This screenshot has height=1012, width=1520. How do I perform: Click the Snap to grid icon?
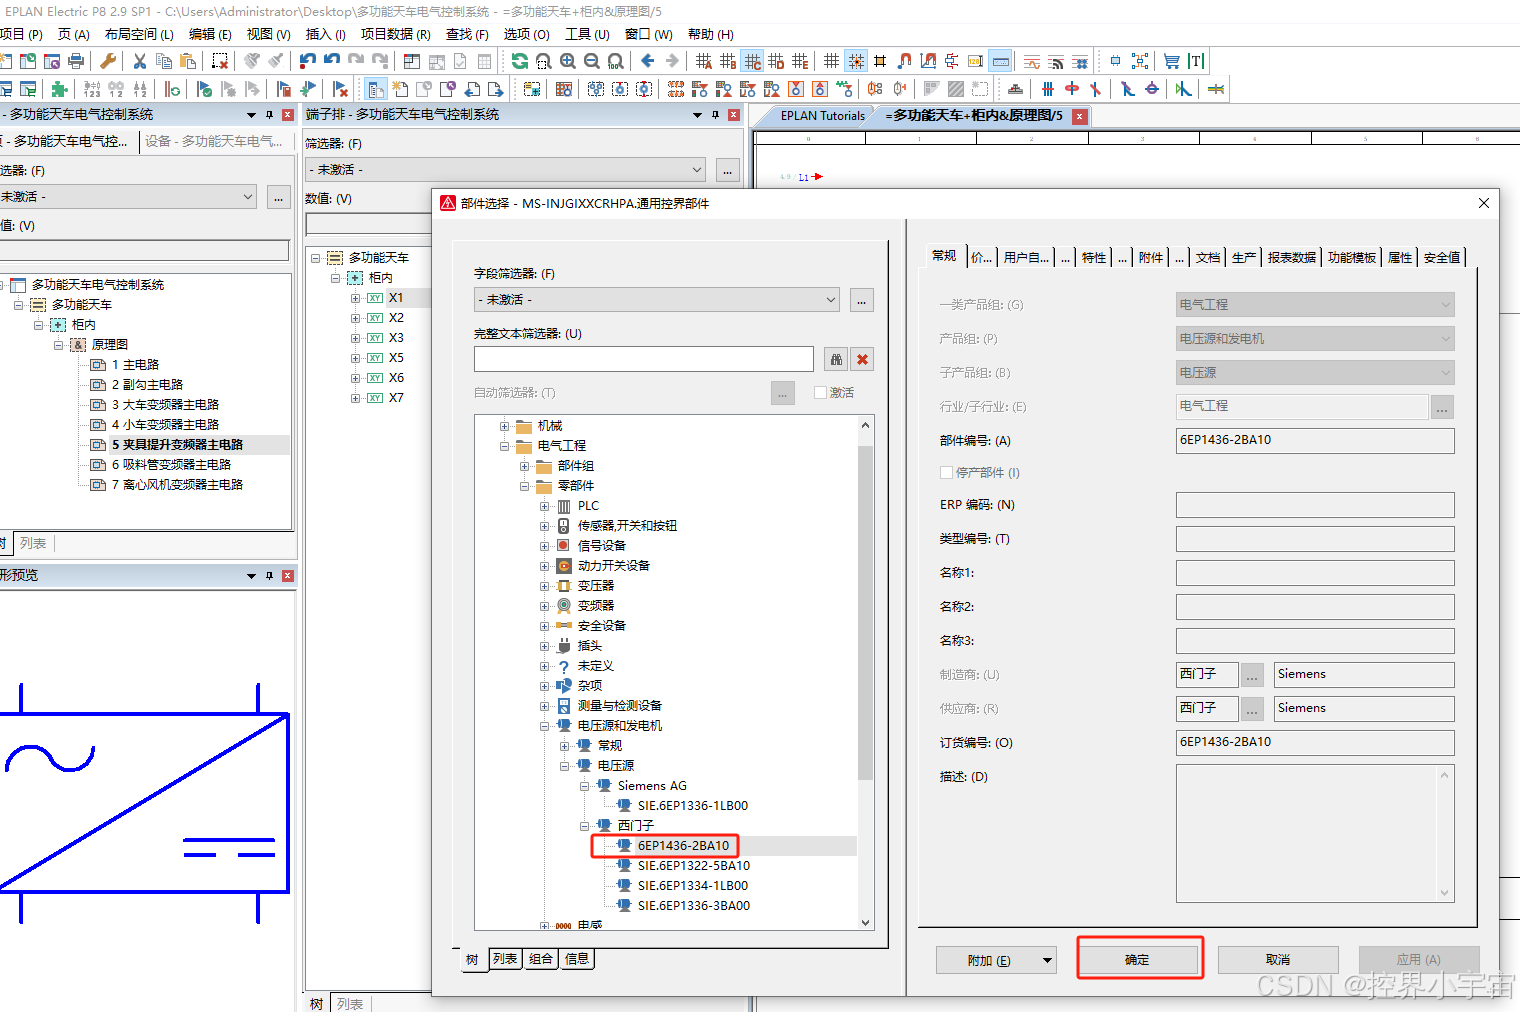(856, 61)
